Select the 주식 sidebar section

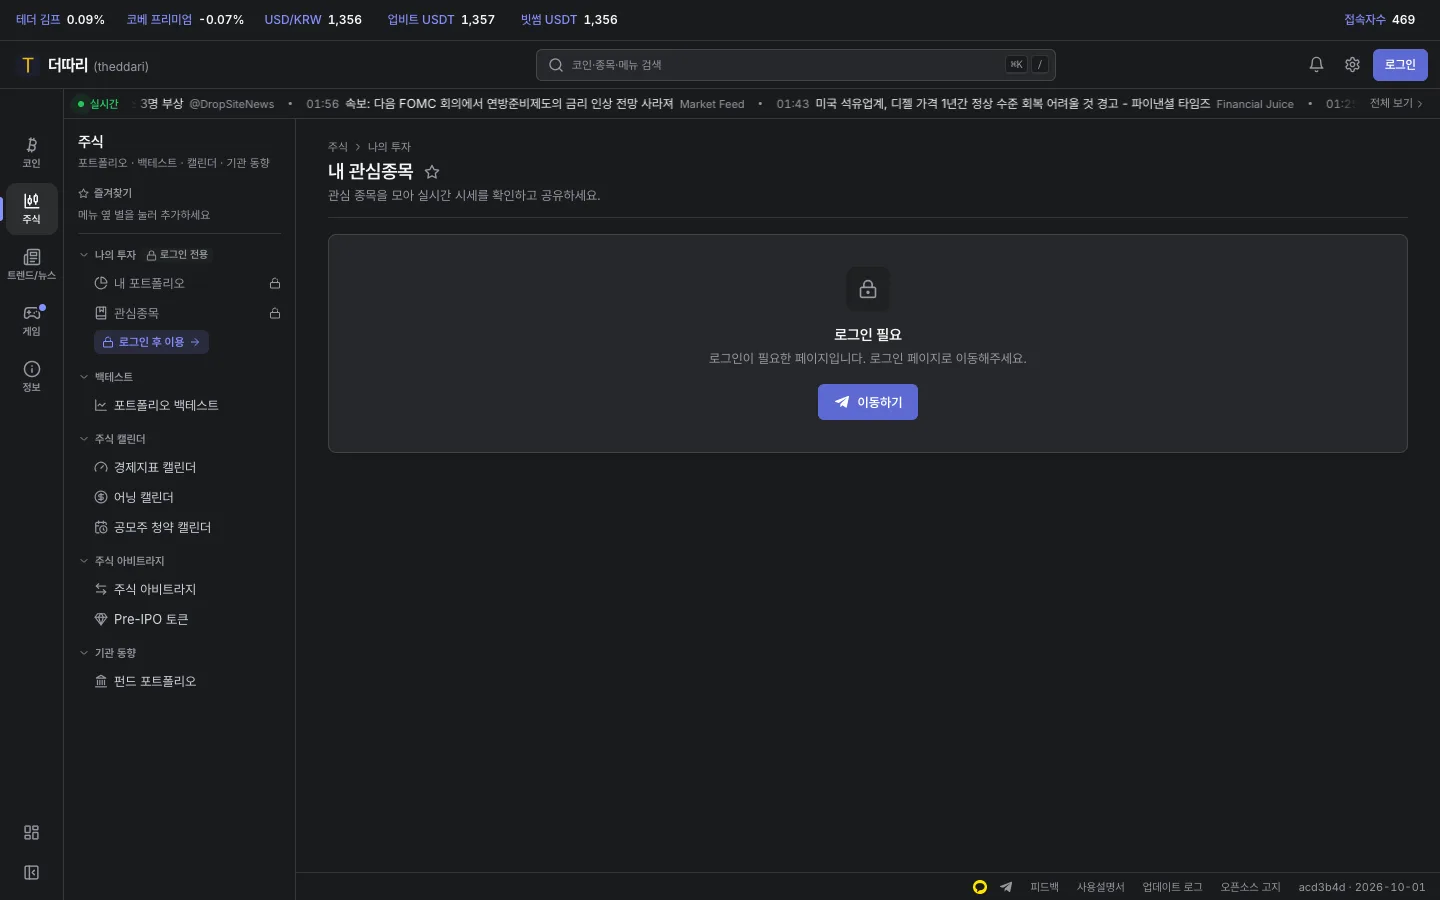[31, 208]
